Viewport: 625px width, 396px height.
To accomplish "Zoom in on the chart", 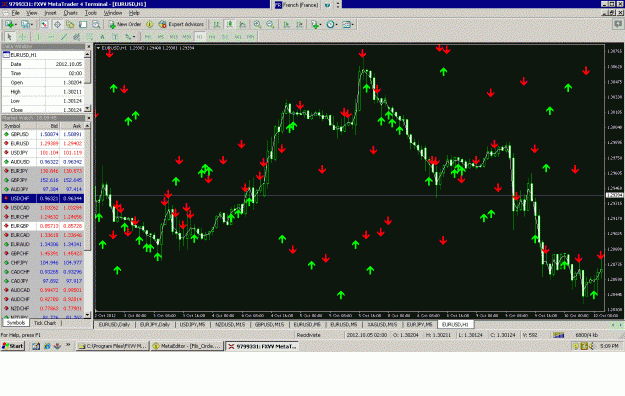I will pos(257,24).
